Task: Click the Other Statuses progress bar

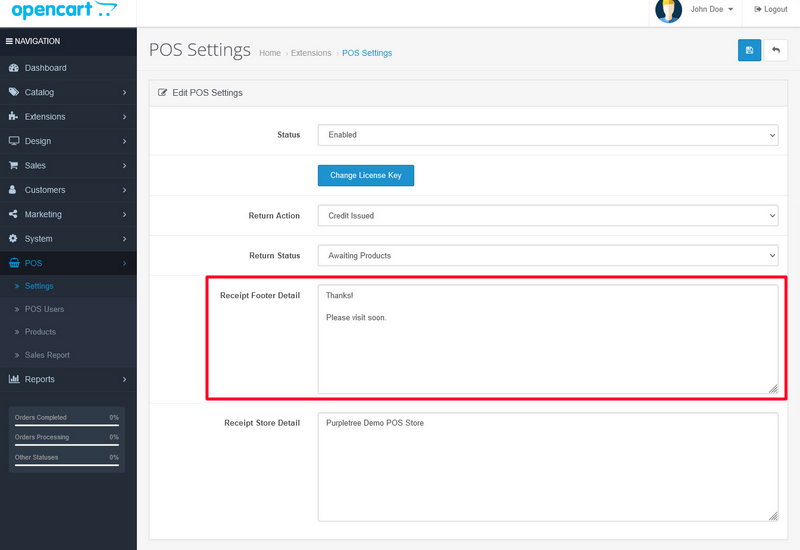Action: tap(67, 465)
